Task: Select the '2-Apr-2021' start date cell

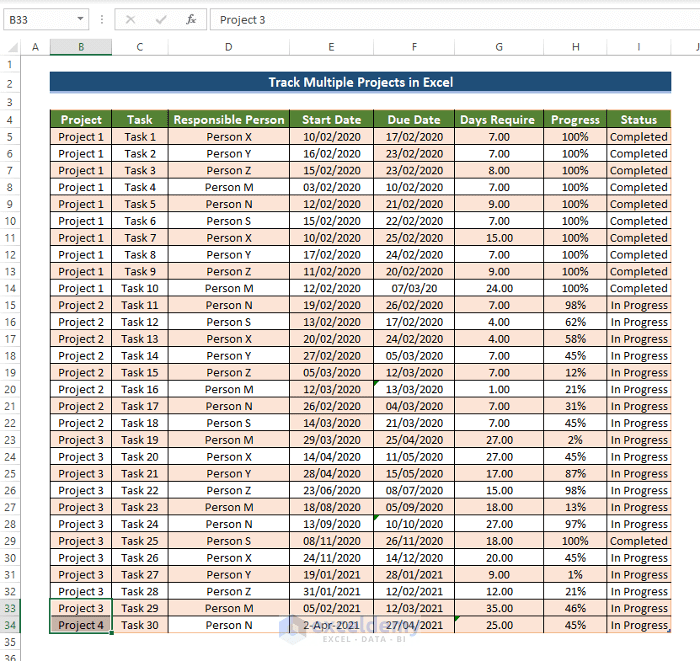Action: click(x=331, y=625)
